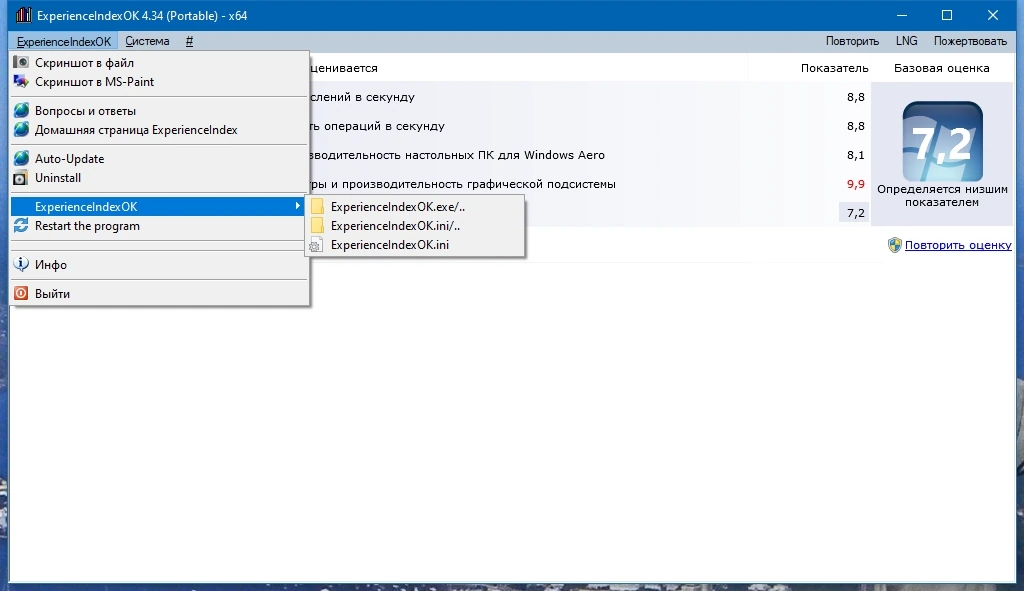Viewport: 1024px width, 591px height.
Task: Click the folder icon beside ExperienceIndexOK.ini/..
Action: coord(317,225)
